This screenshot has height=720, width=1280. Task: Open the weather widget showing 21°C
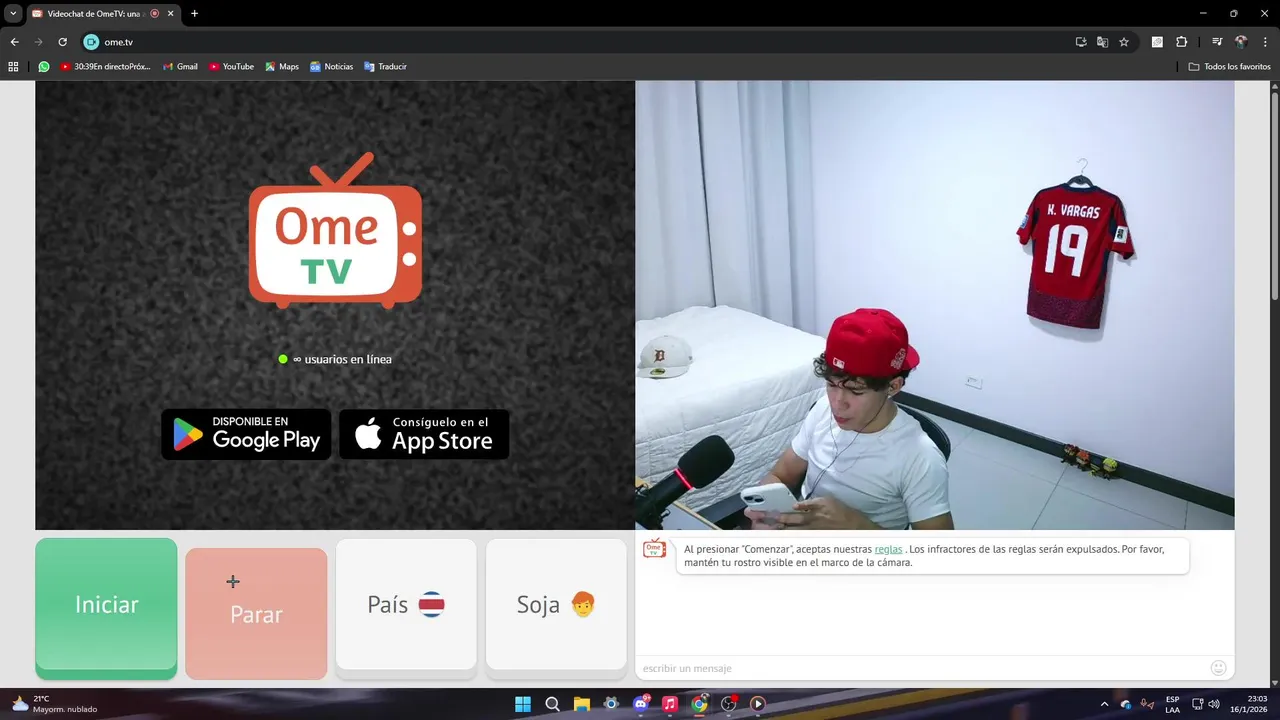click(54, 704)
